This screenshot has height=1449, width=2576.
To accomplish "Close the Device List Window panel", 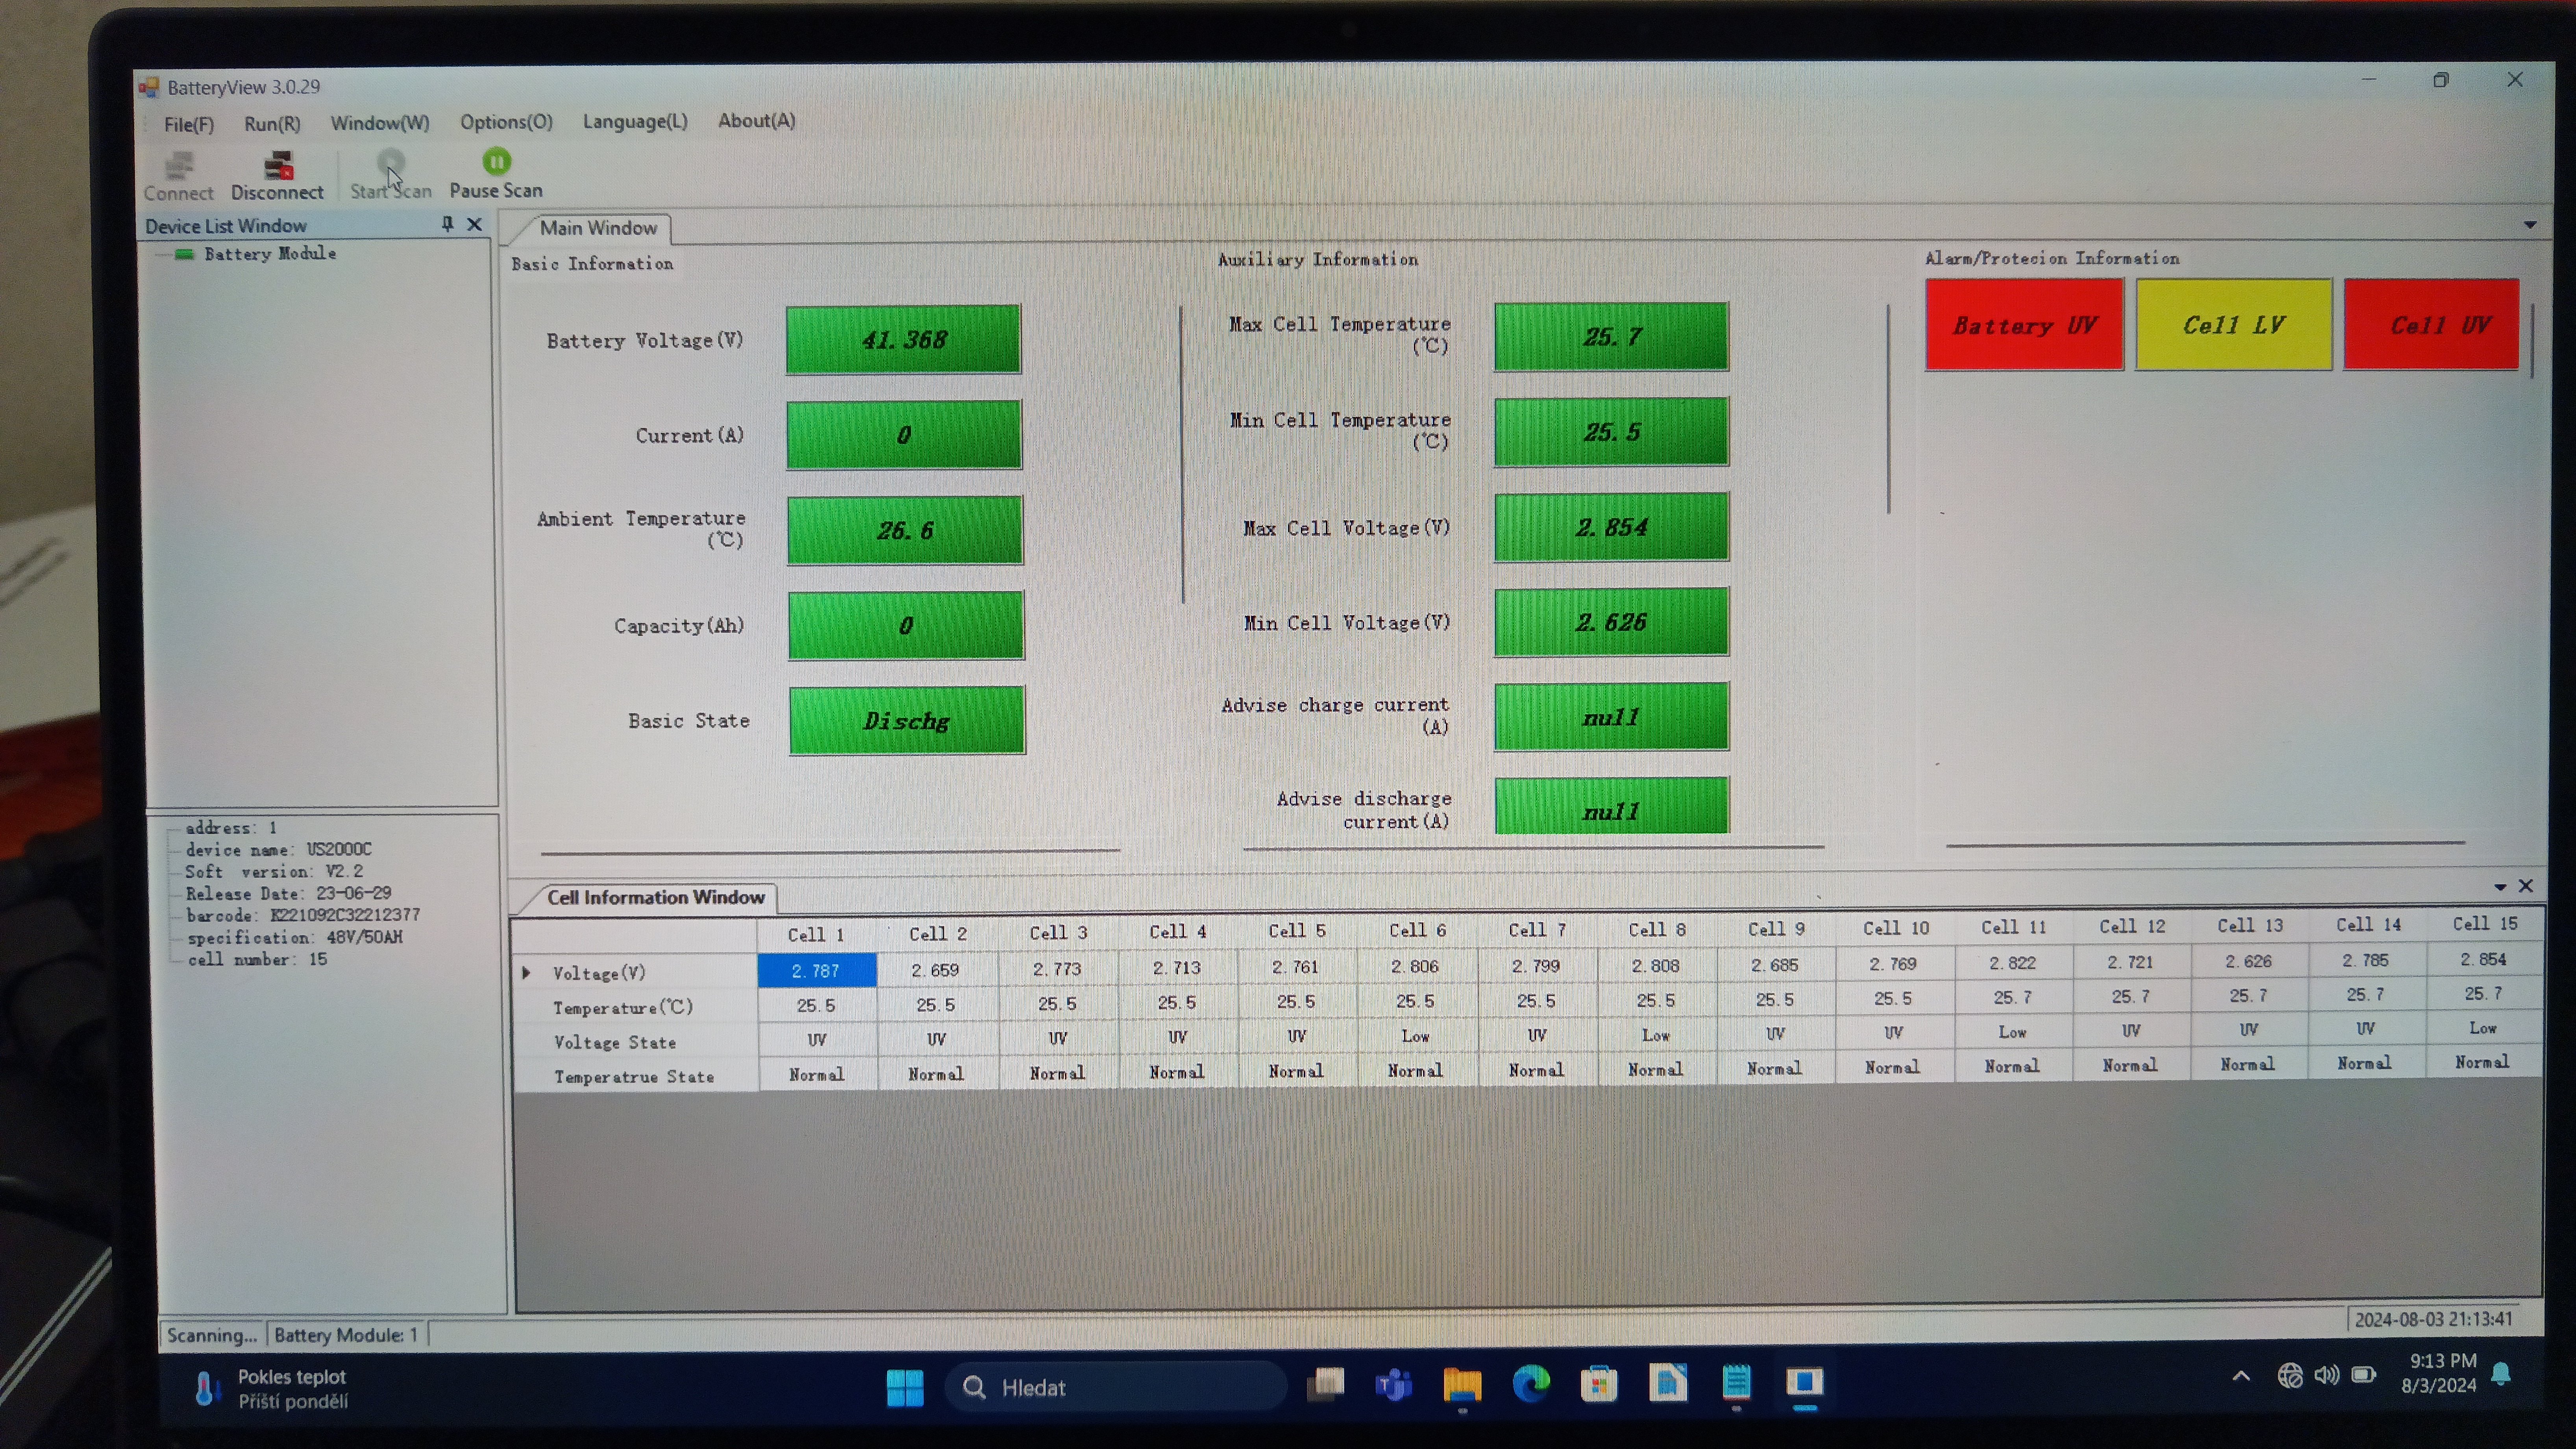I will [x=475, y=224].
